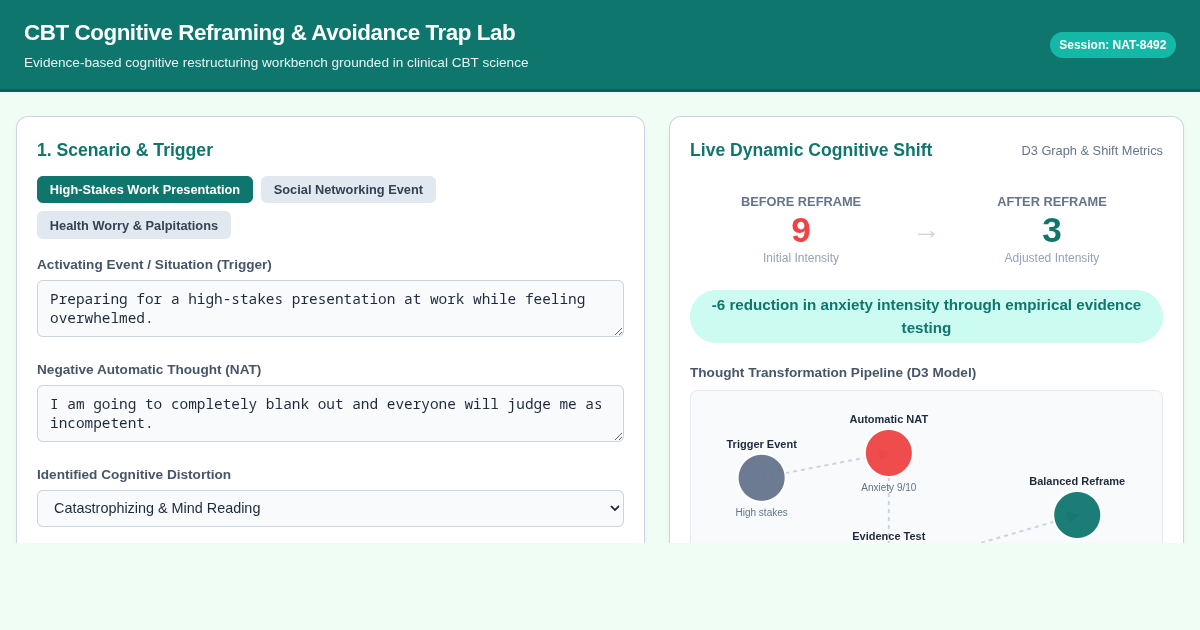Click the teal Balanced Reframe node
Image resolution: width=1200 pixels, height=630 pixels.
1077,515
